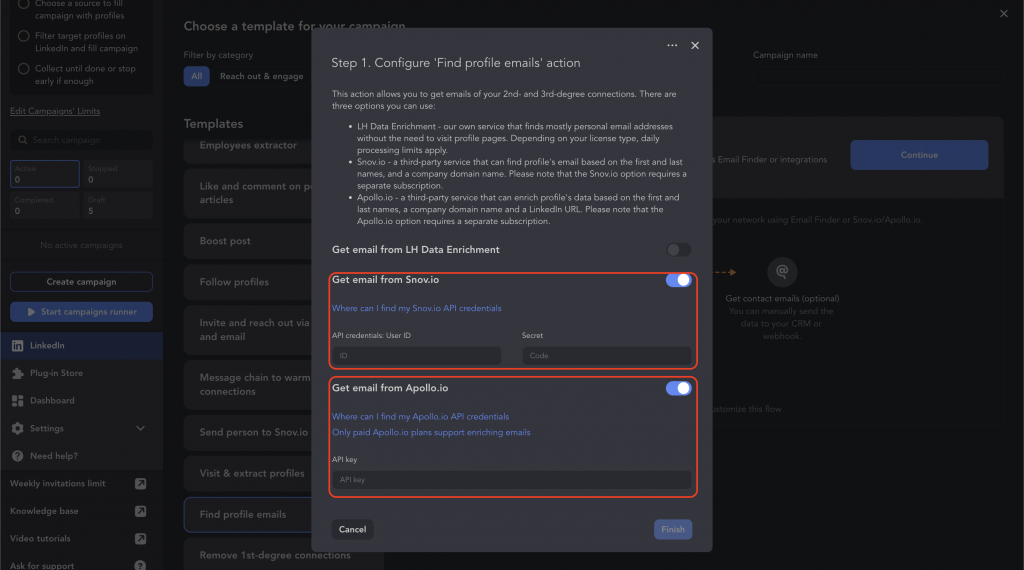1024x570 pixels.
Task: Focus the Apollo.io API key field
Action: [511, 480]
